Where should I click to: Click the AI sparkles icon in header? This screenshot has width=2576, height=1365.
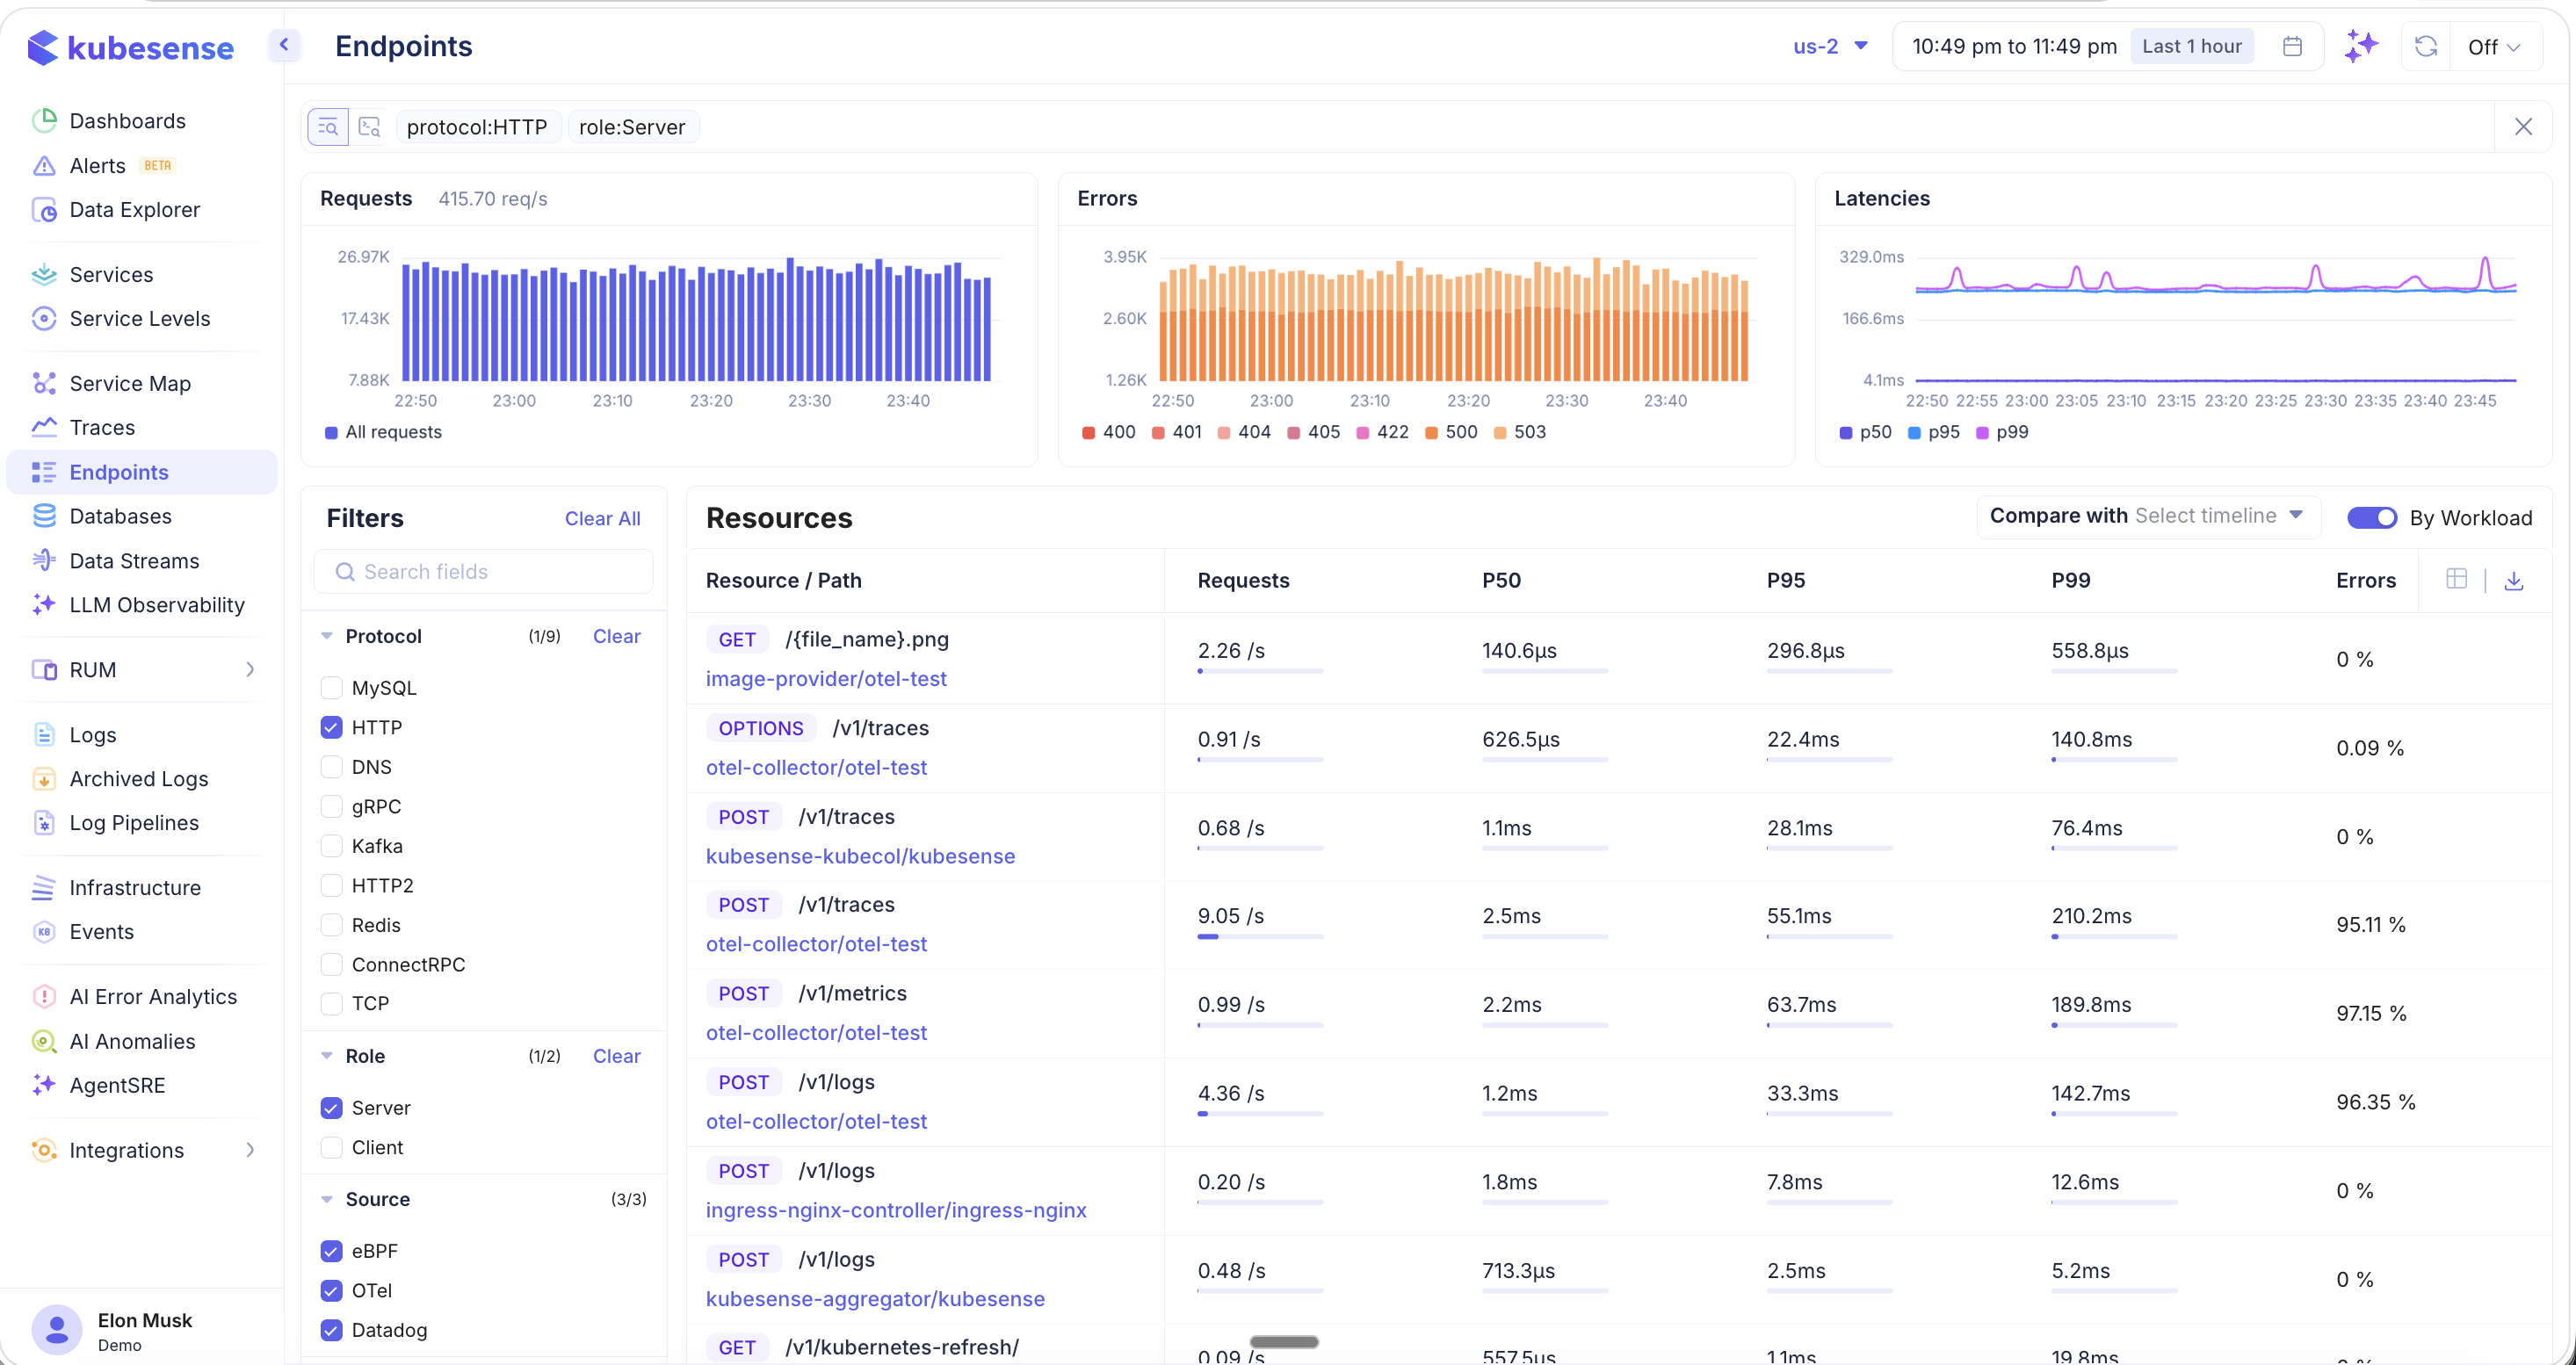[x=2361, y=46]
